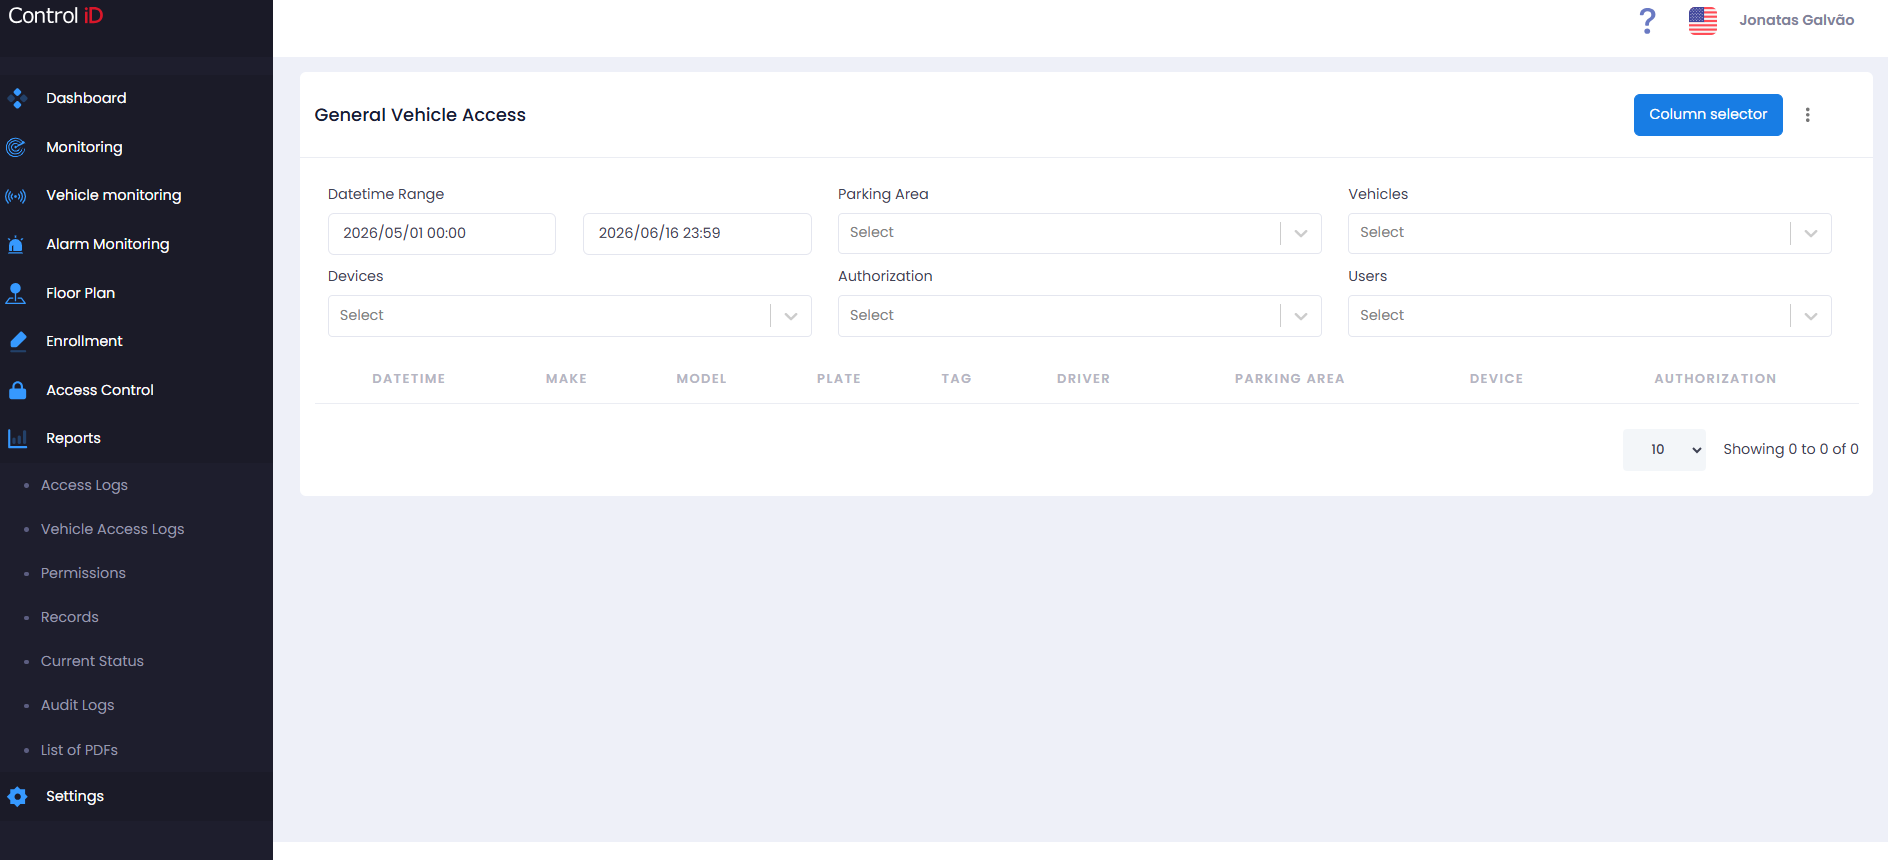This screenshot has width=1888, height=860.
Task: Open the Audit Logs submenu item
Action: [77, 705]
